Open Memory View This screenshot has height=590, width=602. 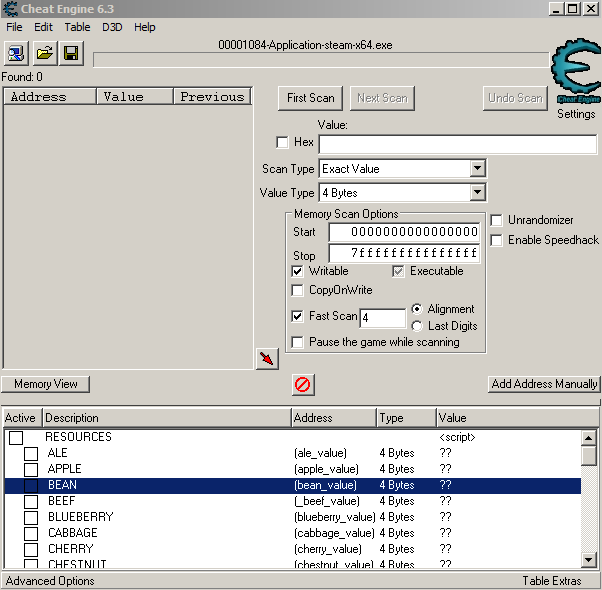(x=46, y=384)
